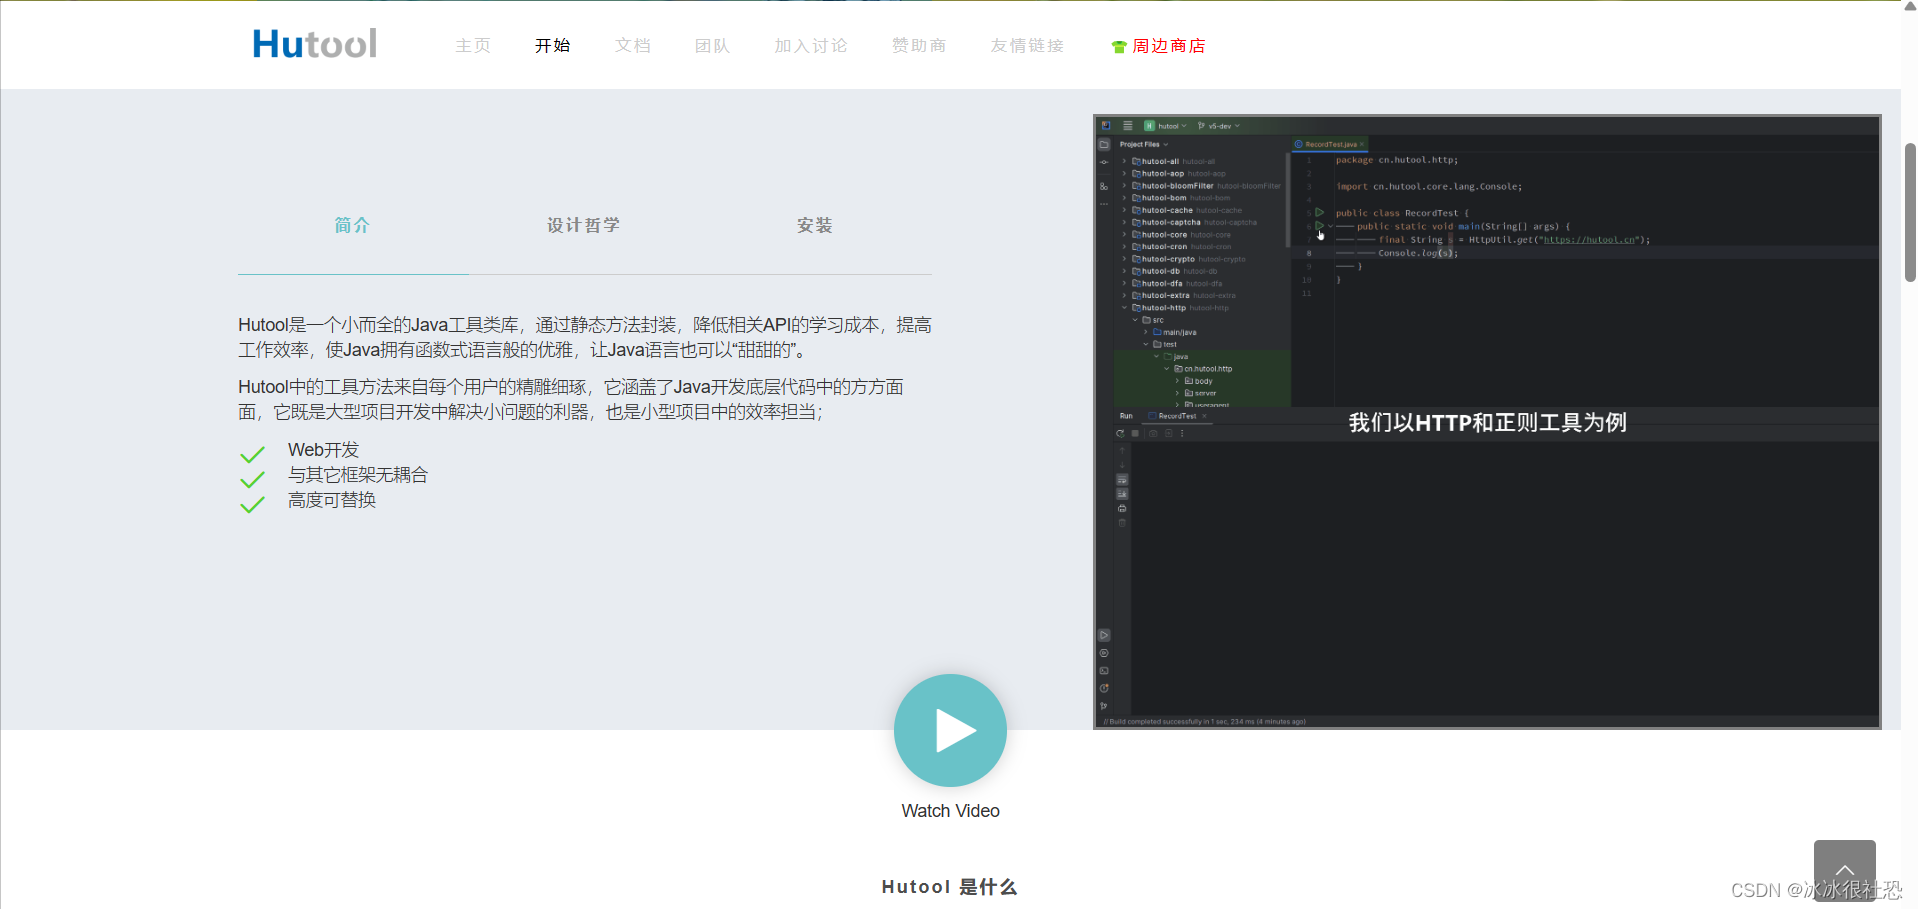
Task: Click the scroll-to-top arrow at bottom right
Action: pos(1843,870)
